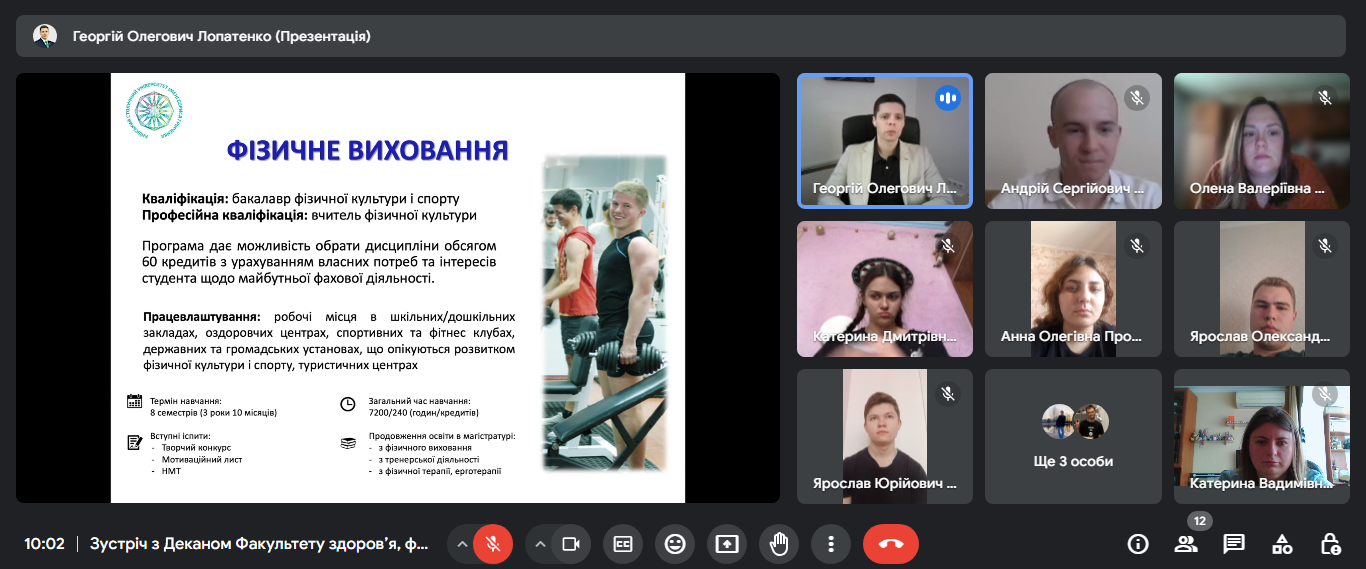Image resolution: width=1366 pixels, height=569 pixels.
Task: Click the calendar icon beside Термін навчання
Action: point(134,402)
